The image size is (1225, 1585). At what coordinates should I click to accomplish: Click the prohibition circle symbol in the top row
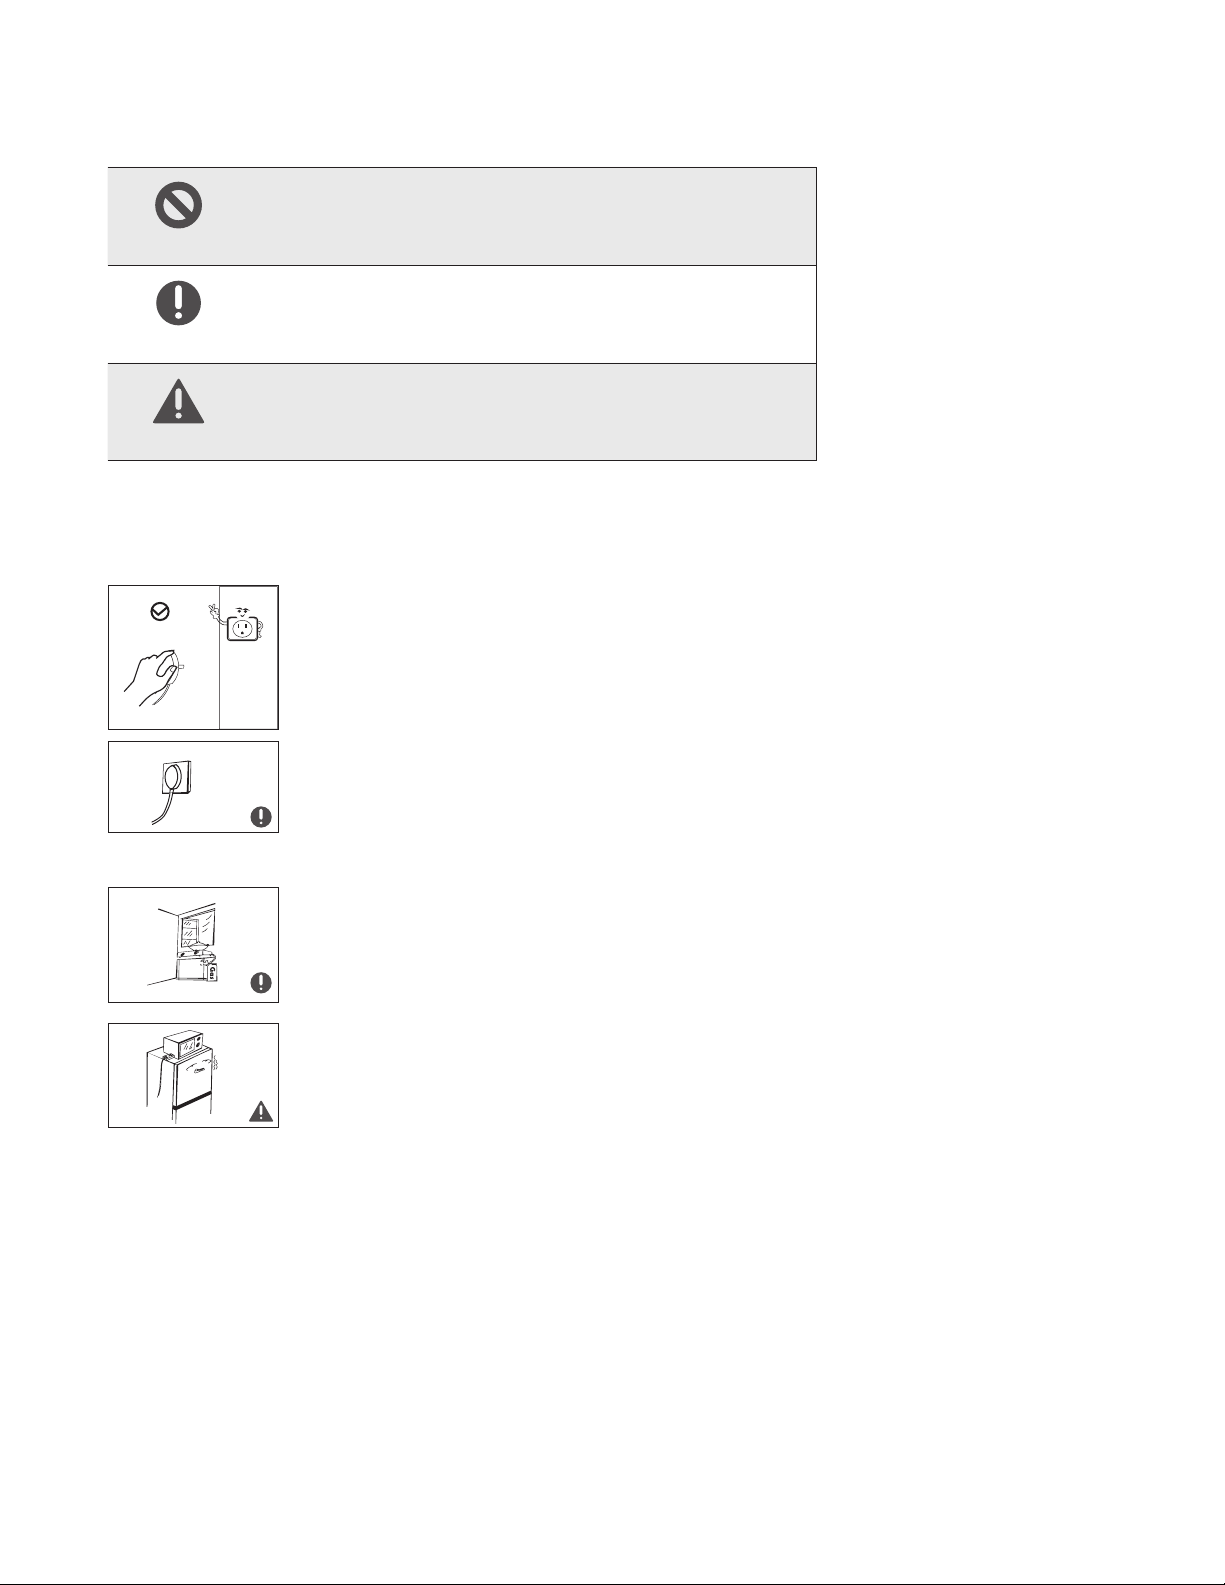[x=179, y=206]
